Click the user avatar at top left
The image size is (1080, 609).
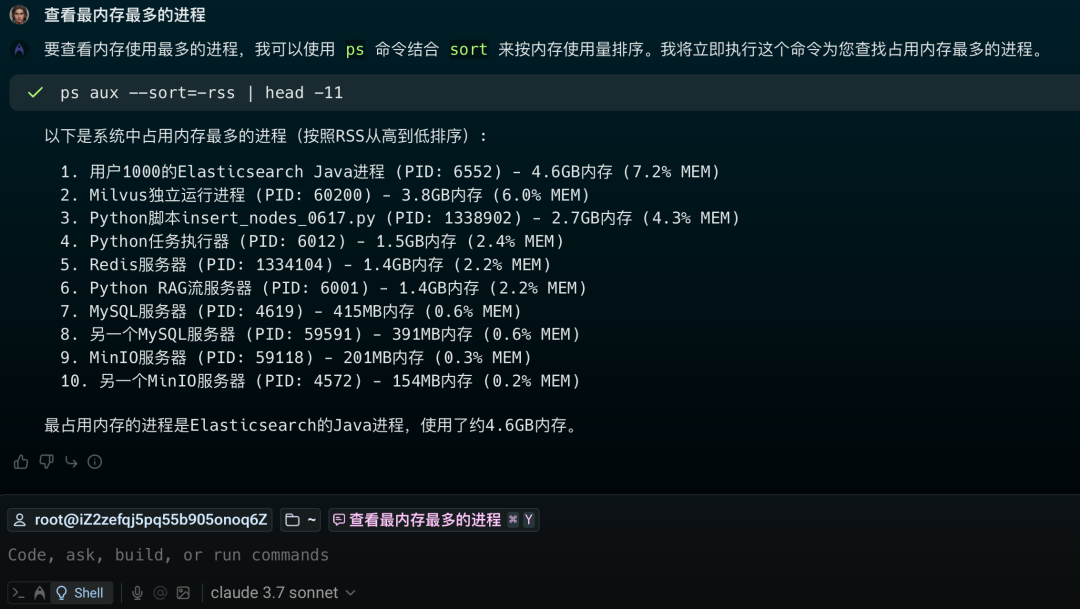pos(19,15)
